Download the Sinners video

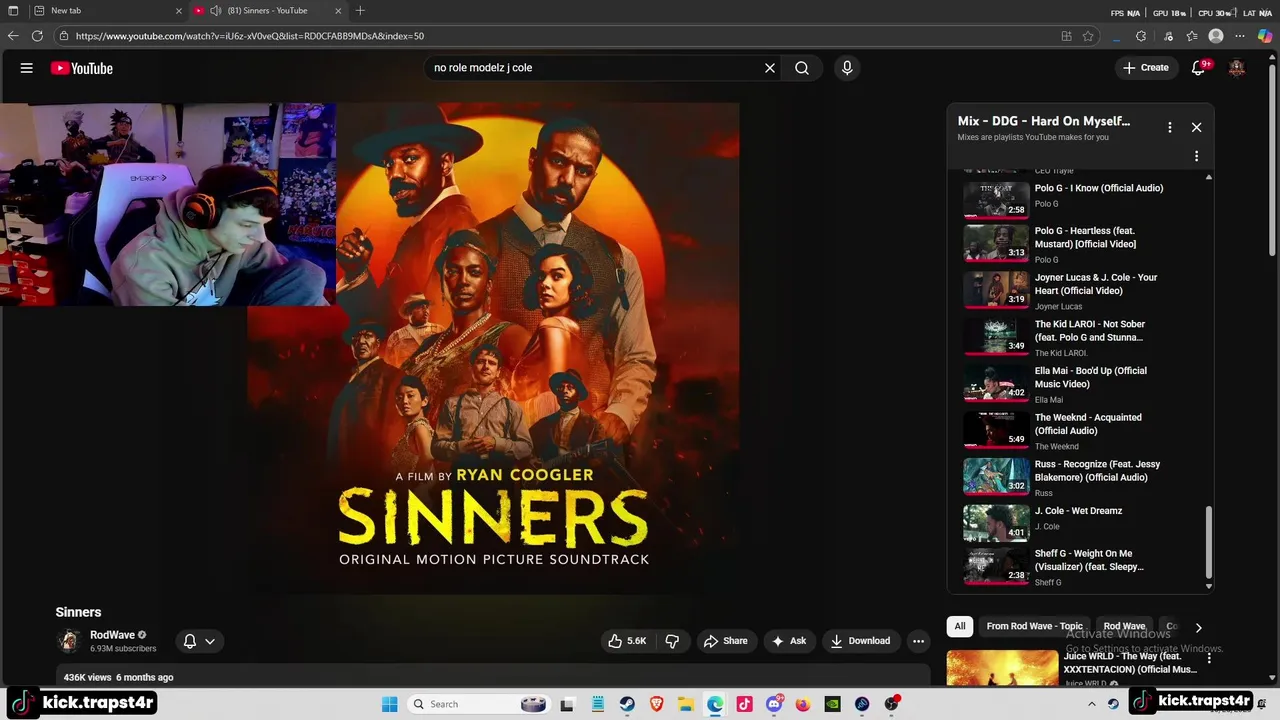click(860, 641)
